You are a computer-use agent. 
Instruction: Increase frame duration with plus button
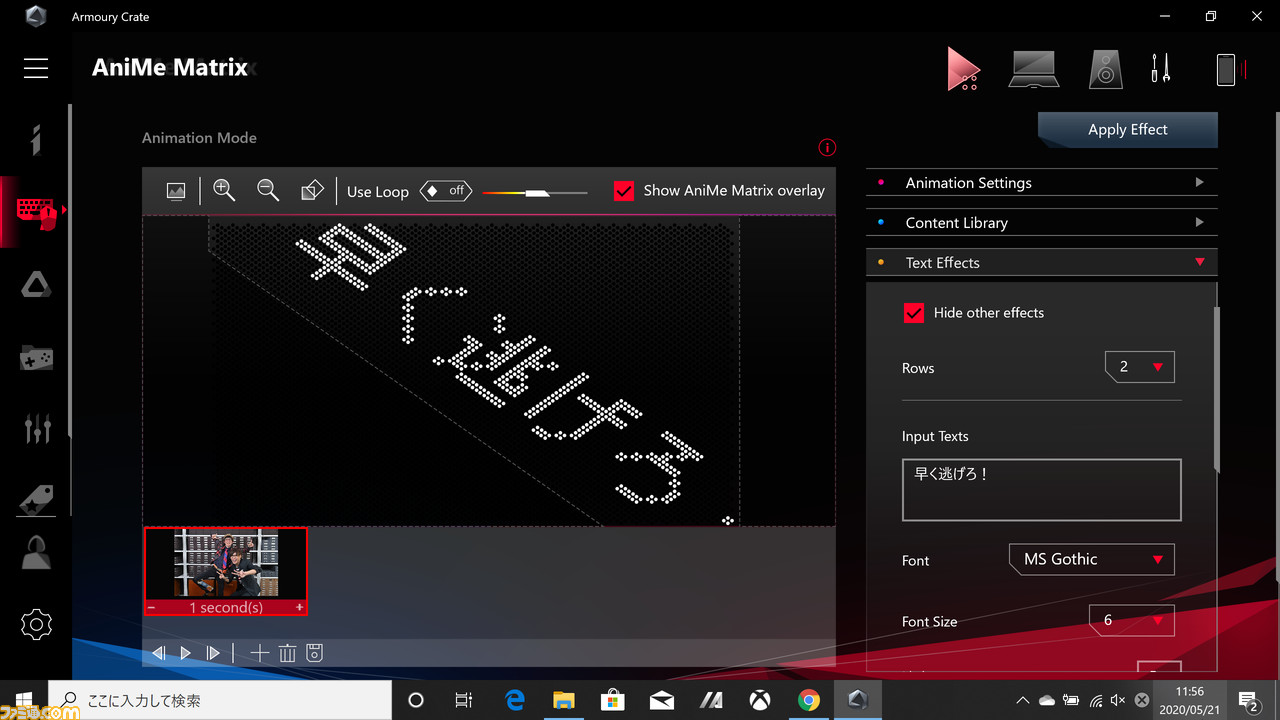point(299,608)
